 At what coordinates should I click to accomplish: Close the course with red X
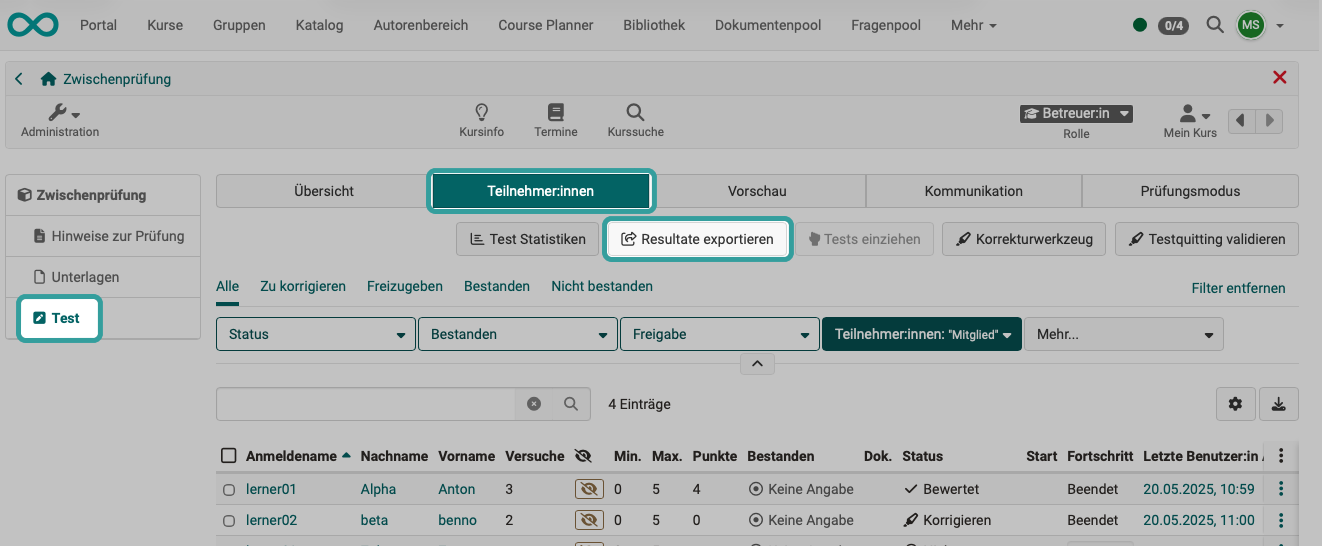coord(1279,77)
